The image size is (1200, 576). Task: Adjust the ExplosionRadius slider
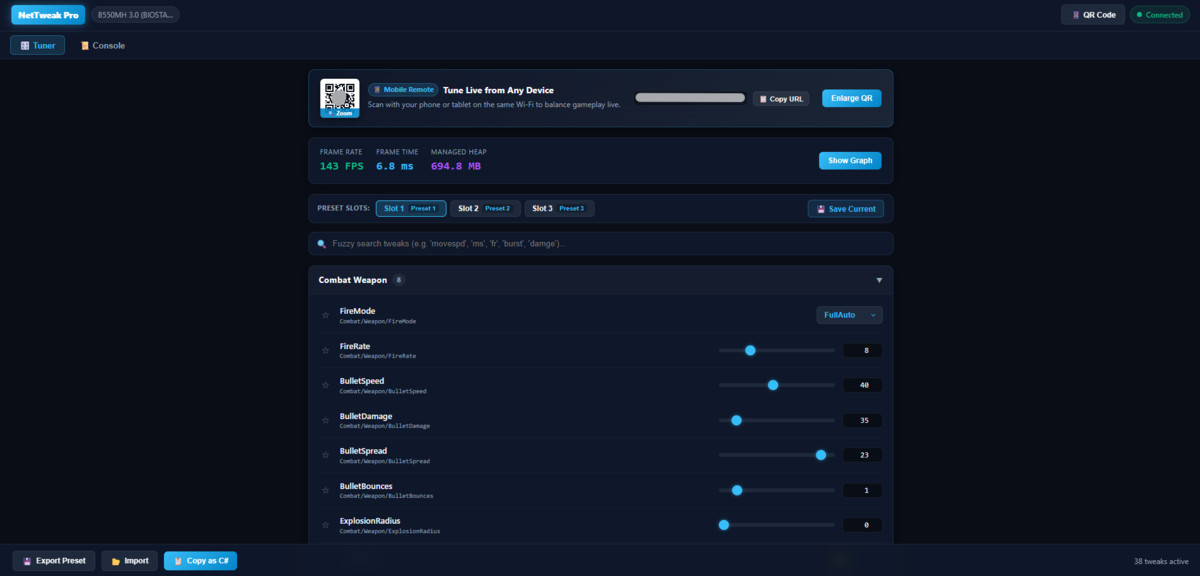coord(776,525)
